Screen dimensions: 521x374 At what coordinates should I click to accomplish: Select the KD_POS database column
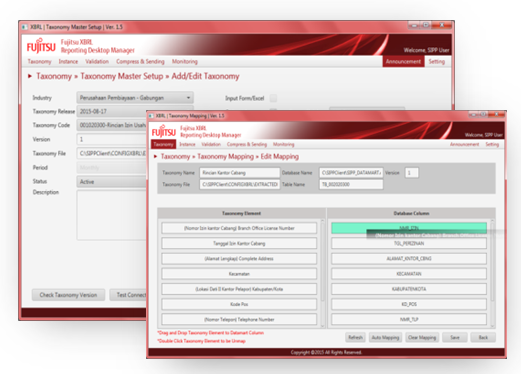(x=409, y=304)
